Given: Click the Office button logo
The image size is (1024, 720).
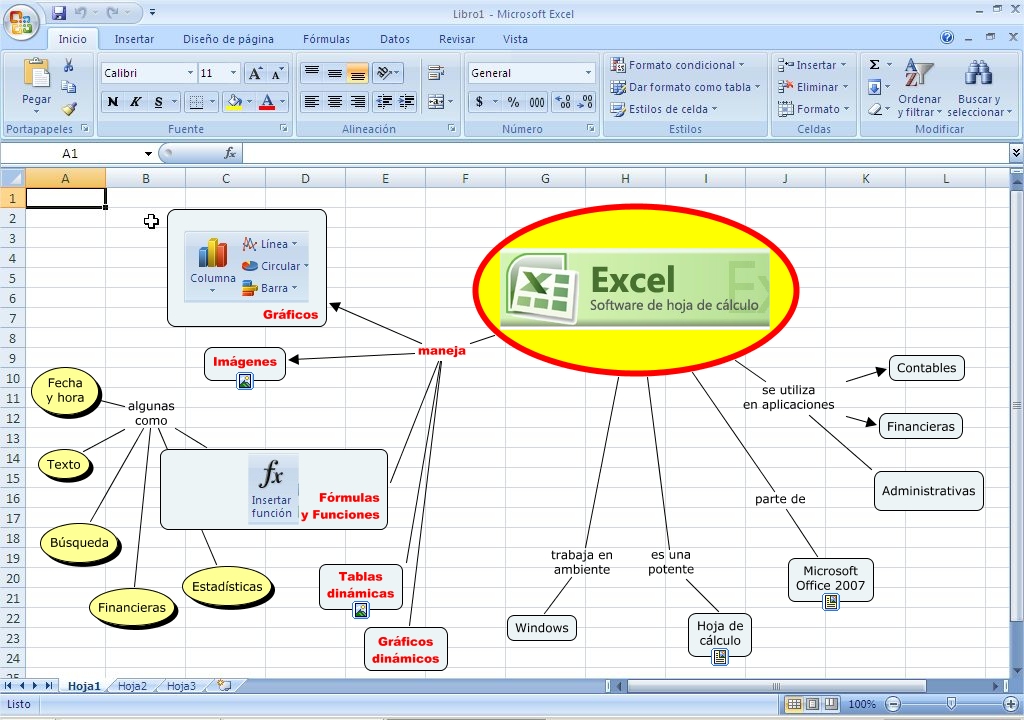Looking at the screenshot, I should 21,22.
